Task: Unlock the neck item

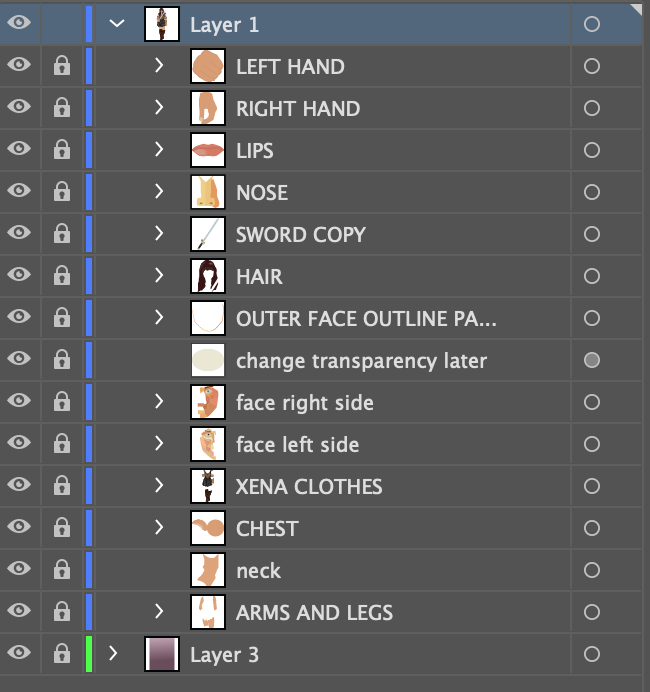Action: coord(62,569)
